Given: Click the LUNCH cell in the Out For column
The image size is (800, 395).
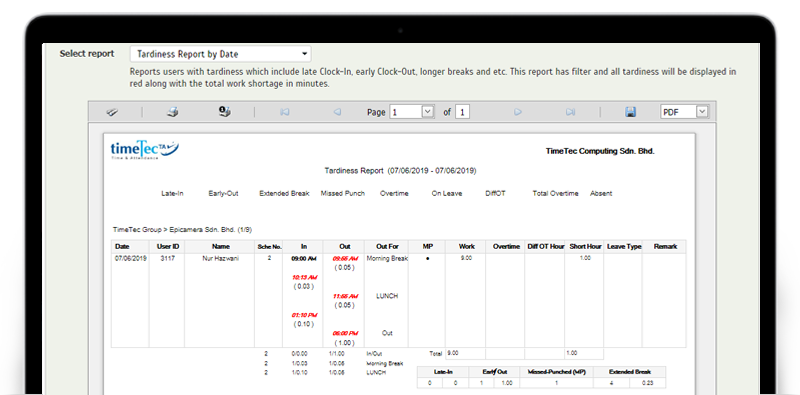Looking at the screenshot, I should [387, 296].
